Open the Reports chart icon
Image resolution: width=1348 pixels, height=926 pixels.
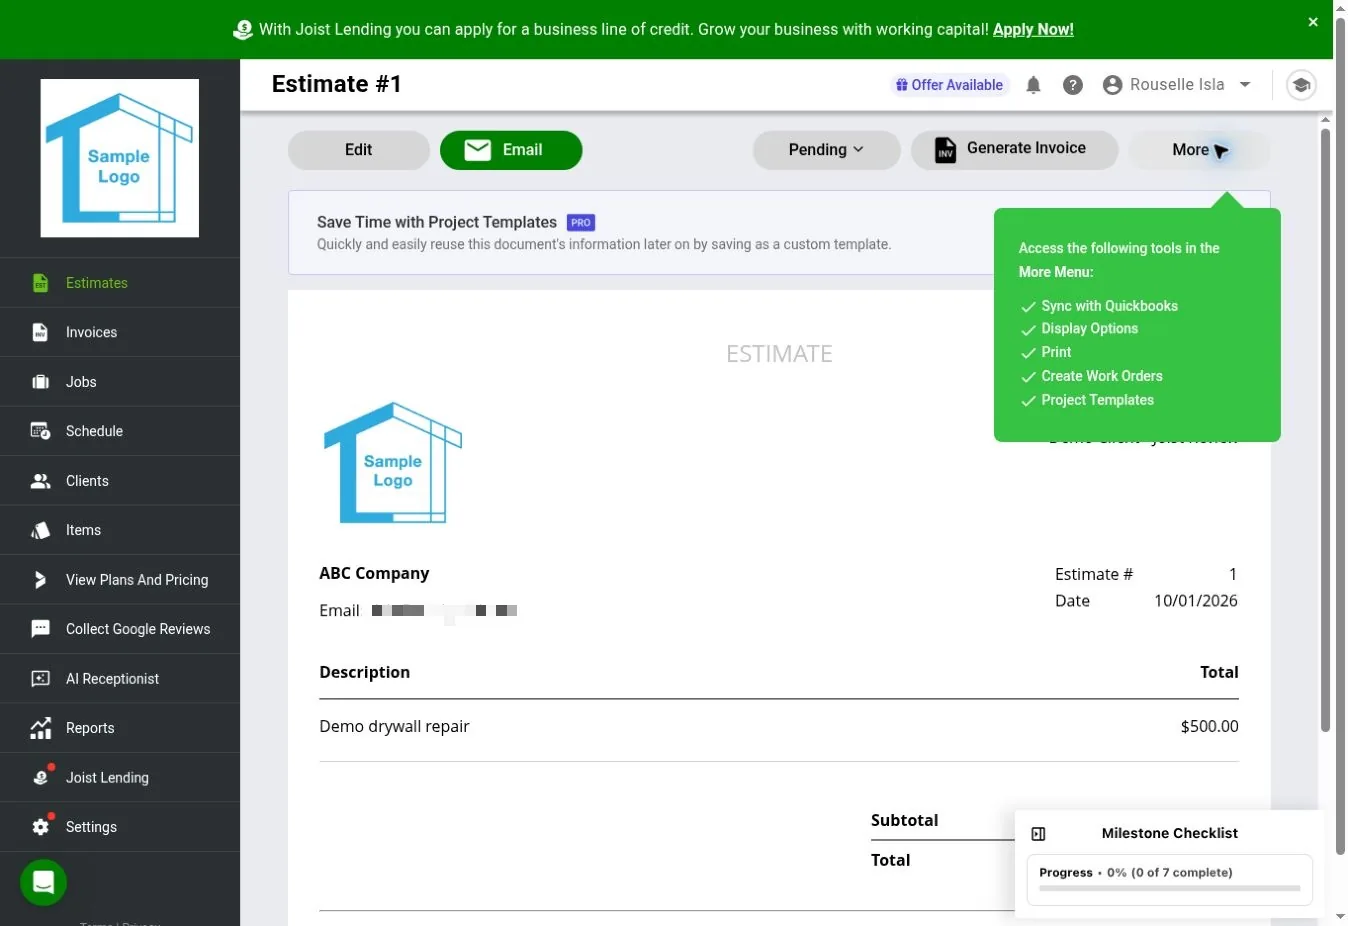pyautogui.click(x=40, y=728)
